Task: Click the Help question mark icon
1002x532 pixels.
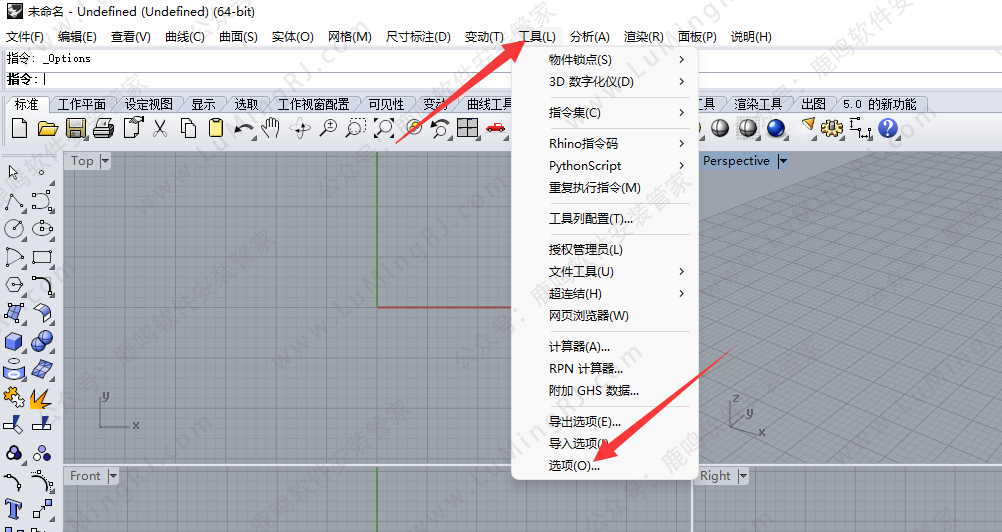Action: 888,128
